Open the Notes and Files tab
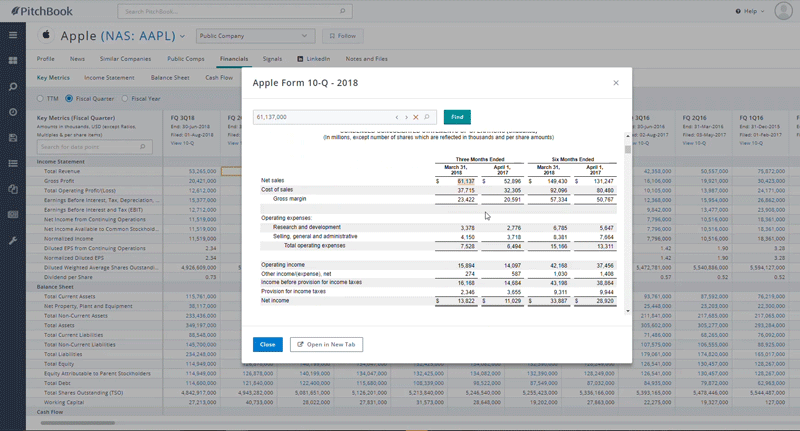The width and height of the screenshot is (800, 431). (366, 59)
